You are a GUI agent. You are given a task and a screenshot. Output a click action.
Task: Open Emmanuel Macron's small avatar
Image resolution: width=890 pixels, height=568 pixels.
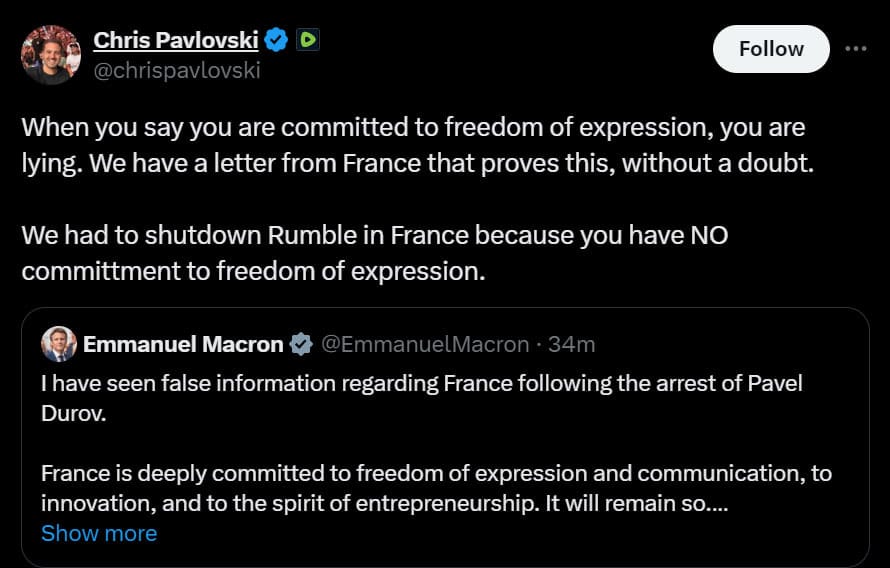click(x=59, y=344)
